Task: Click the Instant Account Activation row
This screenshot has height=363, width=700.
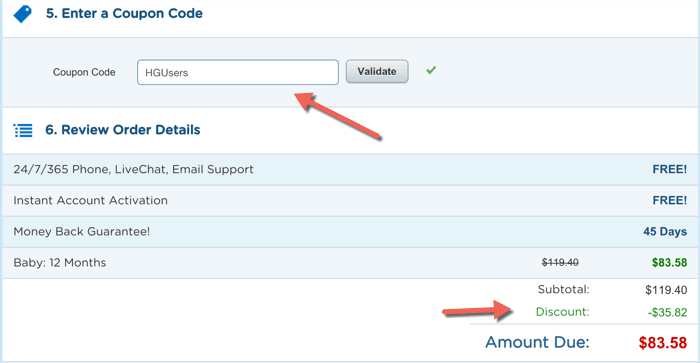Action: tap(350, 200)
